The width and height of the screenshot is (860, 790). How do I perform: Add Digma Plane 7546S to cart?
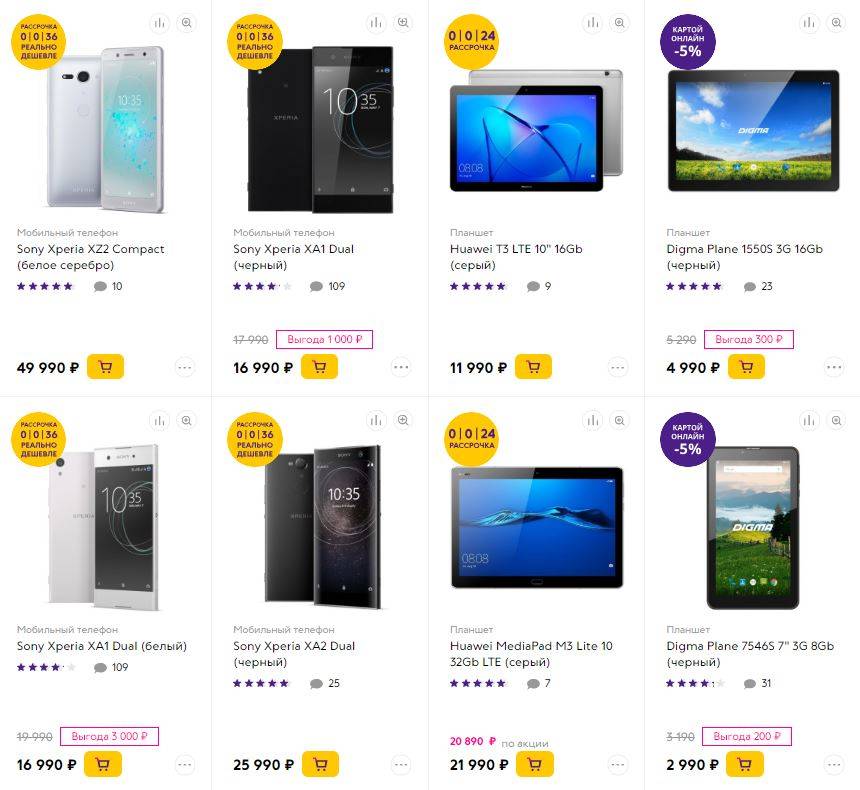[x=746, y=765]
